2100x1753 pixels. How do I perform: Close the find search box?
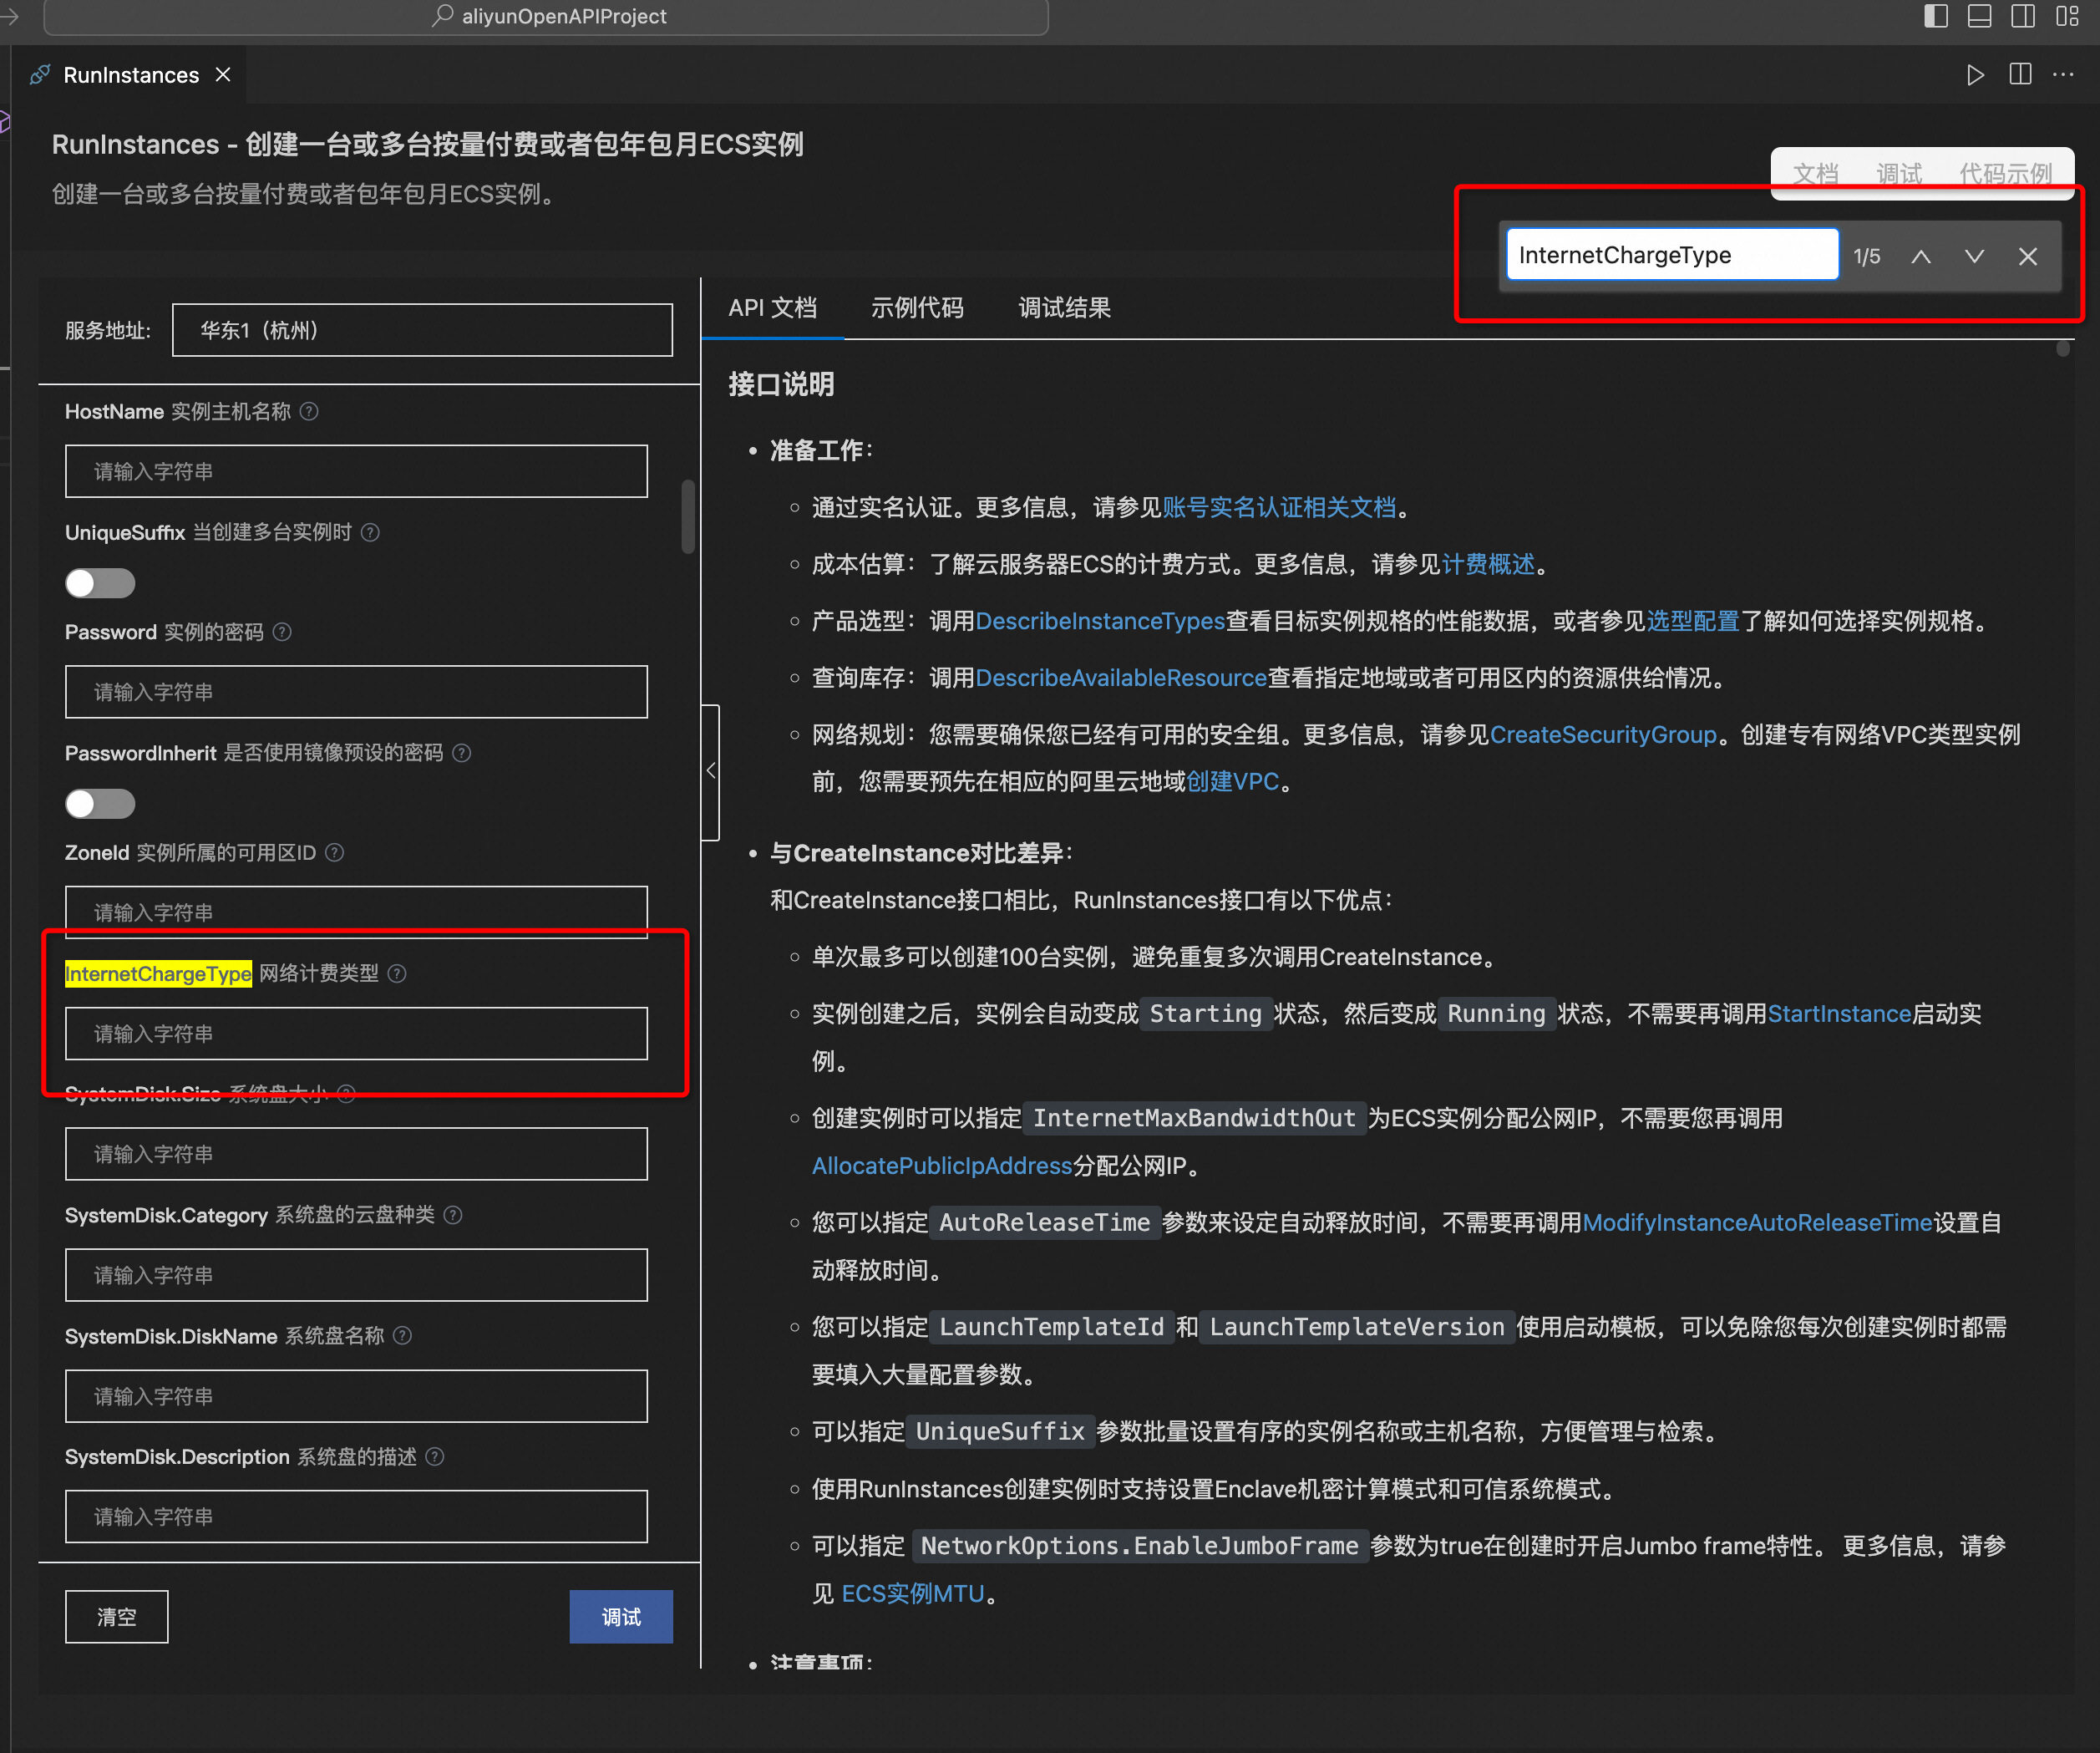tap(2027, 257)
